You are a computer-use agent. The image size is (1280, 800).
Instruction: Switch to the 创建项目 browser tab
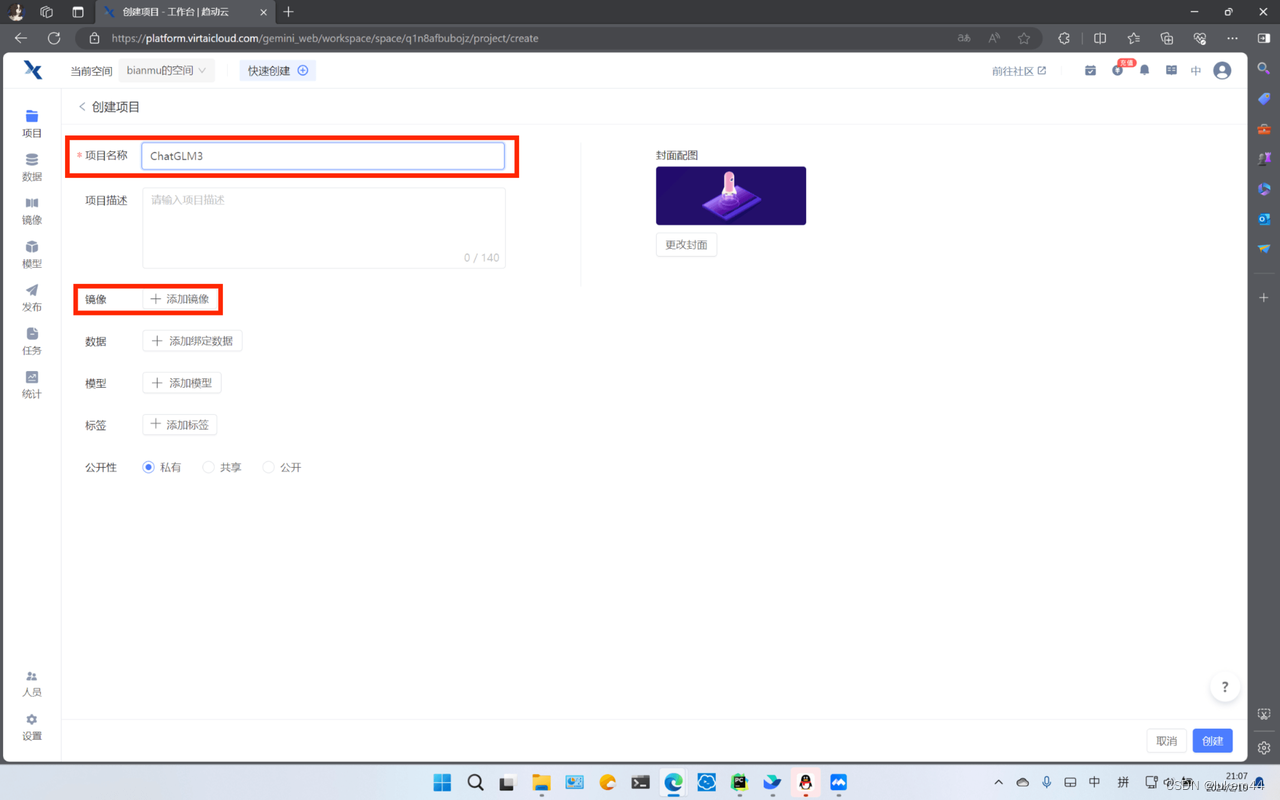tap(185, 12)
